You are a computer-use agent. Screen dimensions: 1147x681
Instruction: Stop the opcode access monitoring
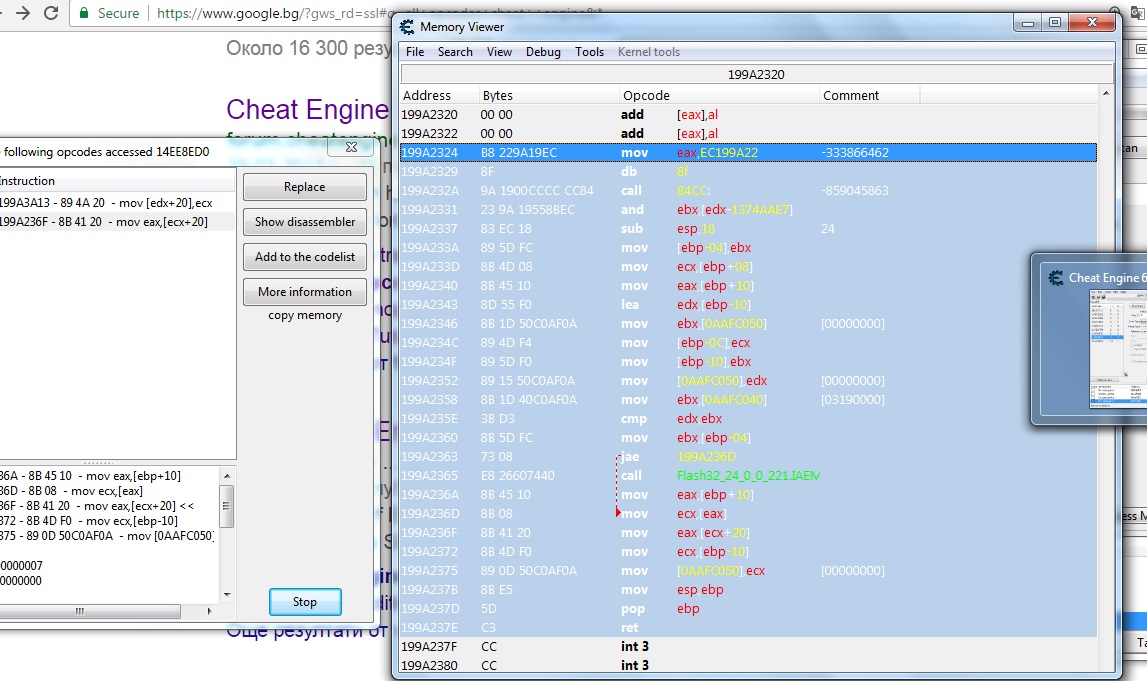click(x=305, y=602)
